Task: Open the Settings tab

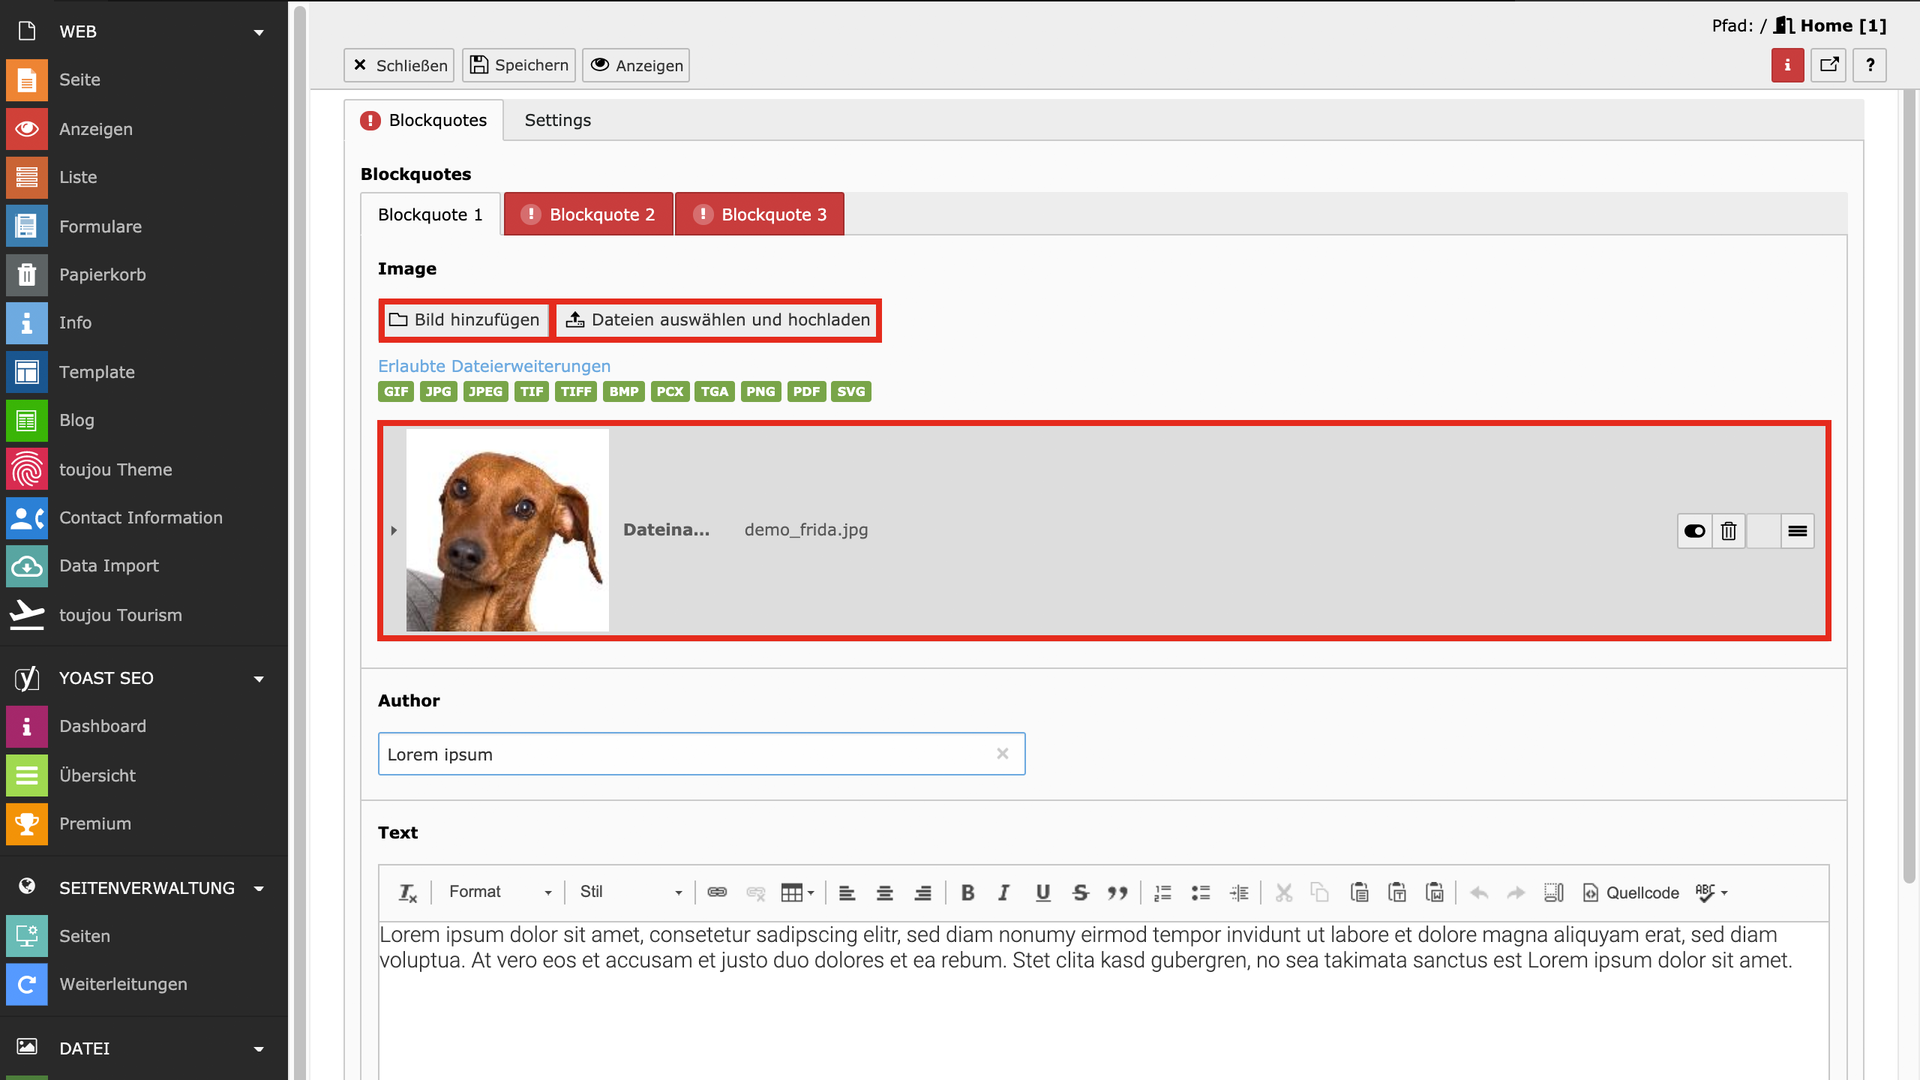Action: tap(557, 120)
